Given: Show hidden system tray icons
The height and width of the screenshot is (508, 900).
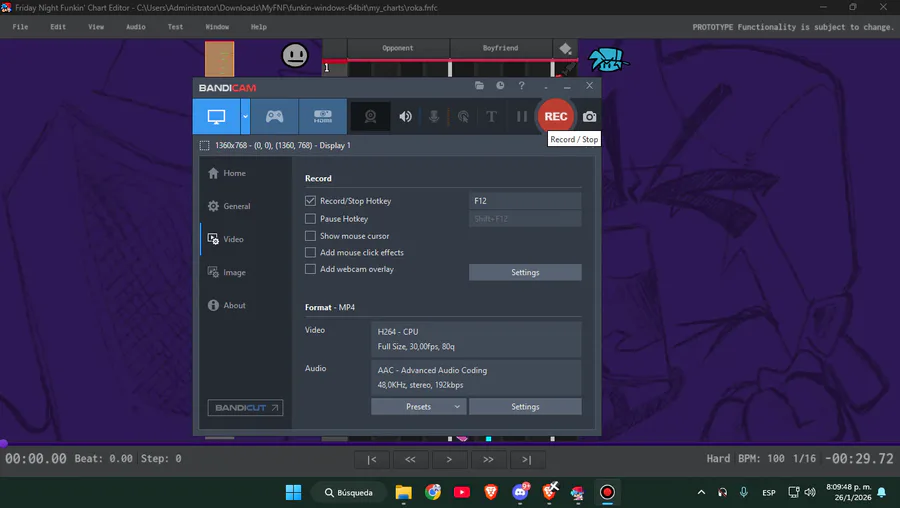Looking at the screenshot, I should 701,493.
